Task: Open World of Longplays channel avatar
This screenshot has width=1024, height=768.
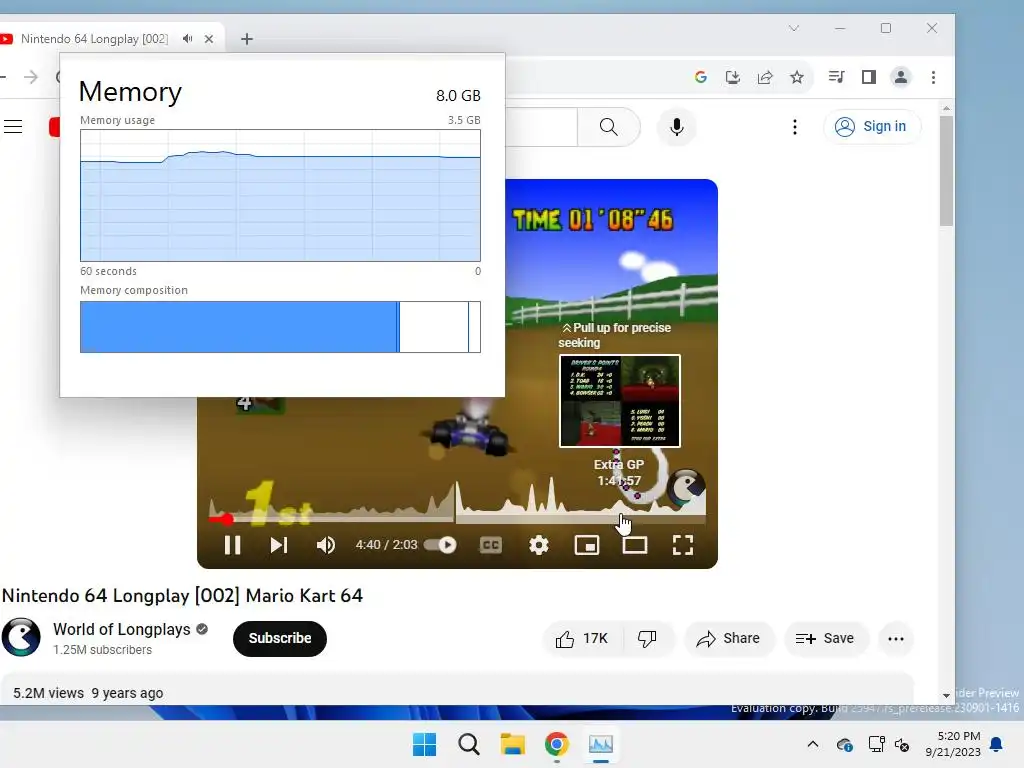Action: pos(21,637)
